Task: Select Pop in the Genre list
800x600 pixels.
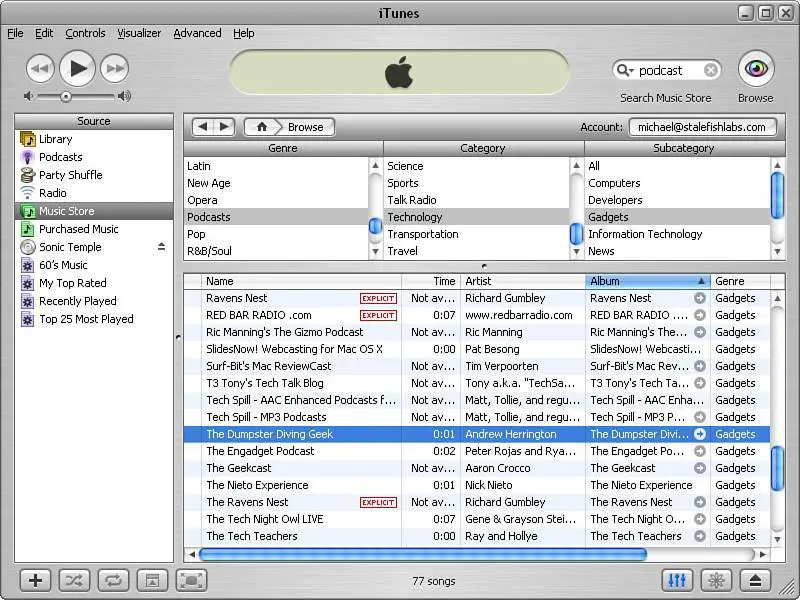Action: (x=276, y=234)
